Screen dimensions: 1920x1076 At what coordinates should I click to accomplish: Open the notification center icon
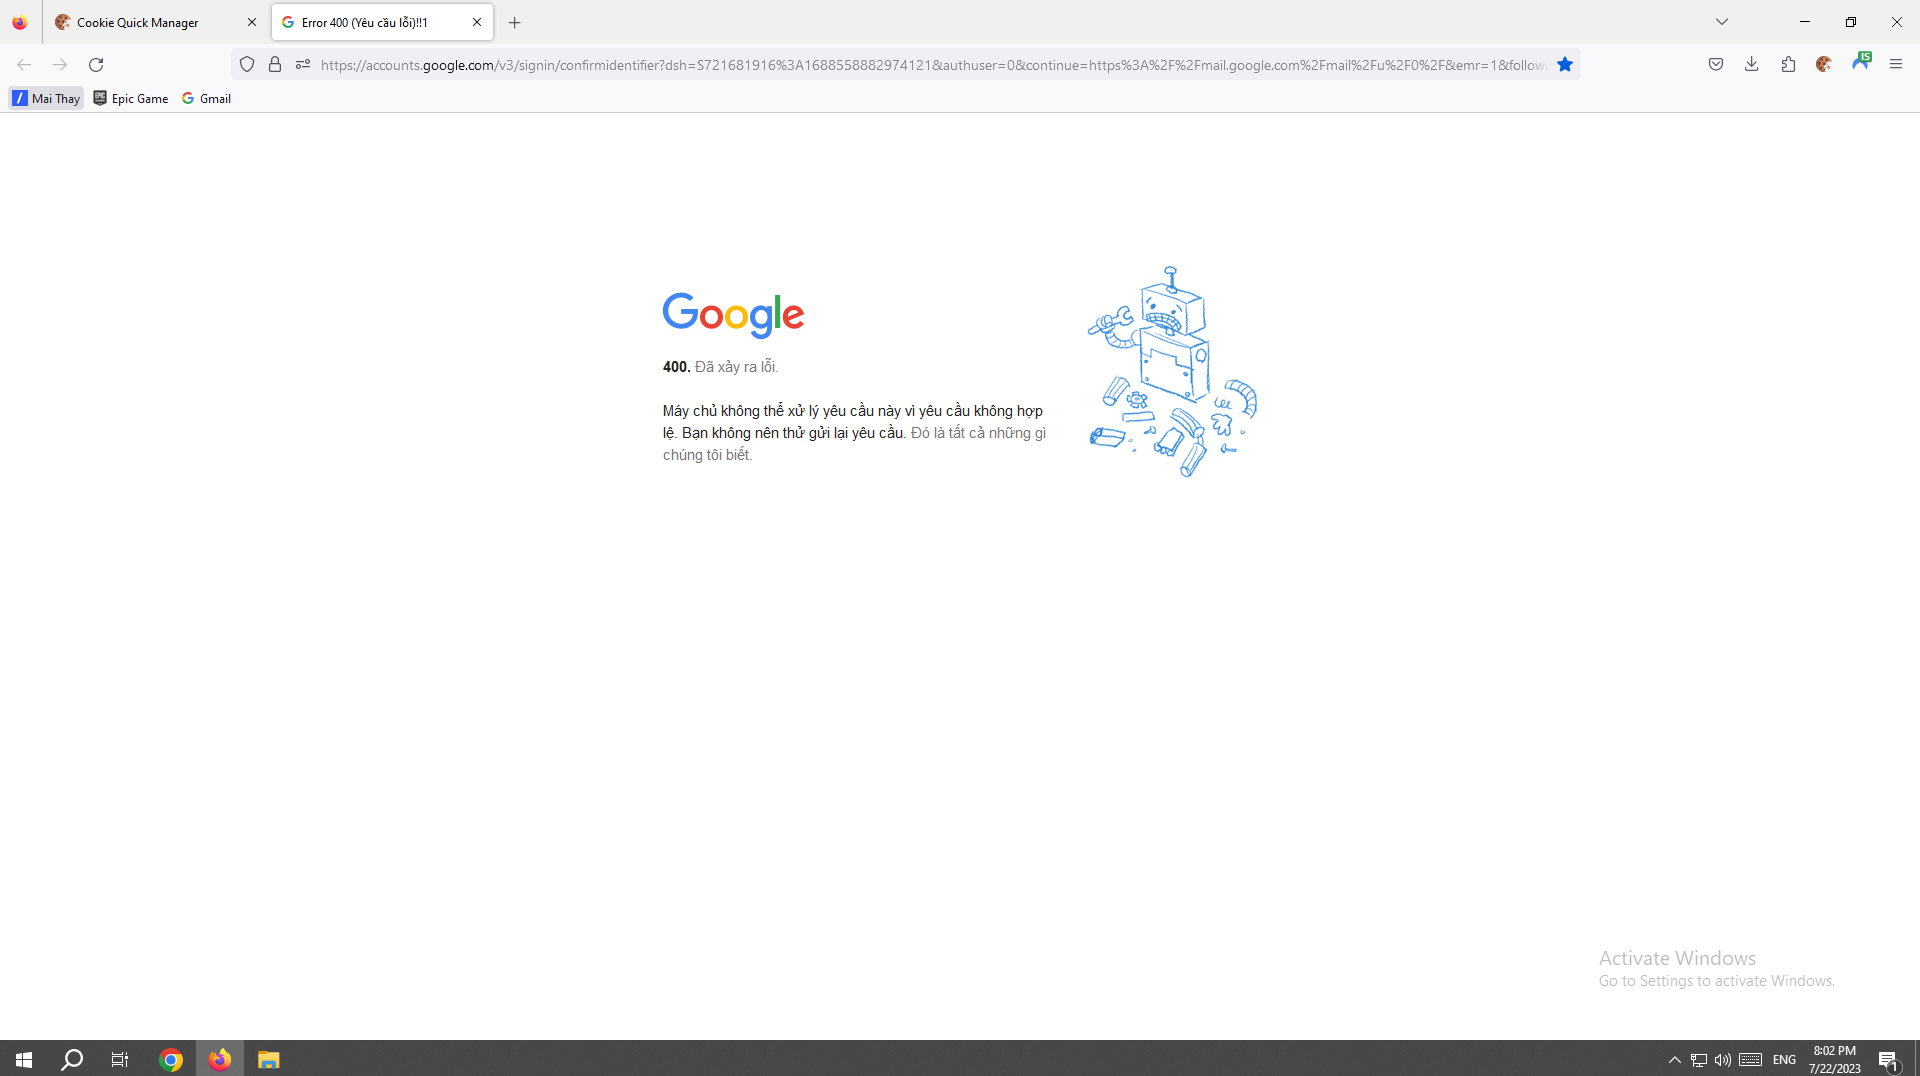tap(1888, 1060)
